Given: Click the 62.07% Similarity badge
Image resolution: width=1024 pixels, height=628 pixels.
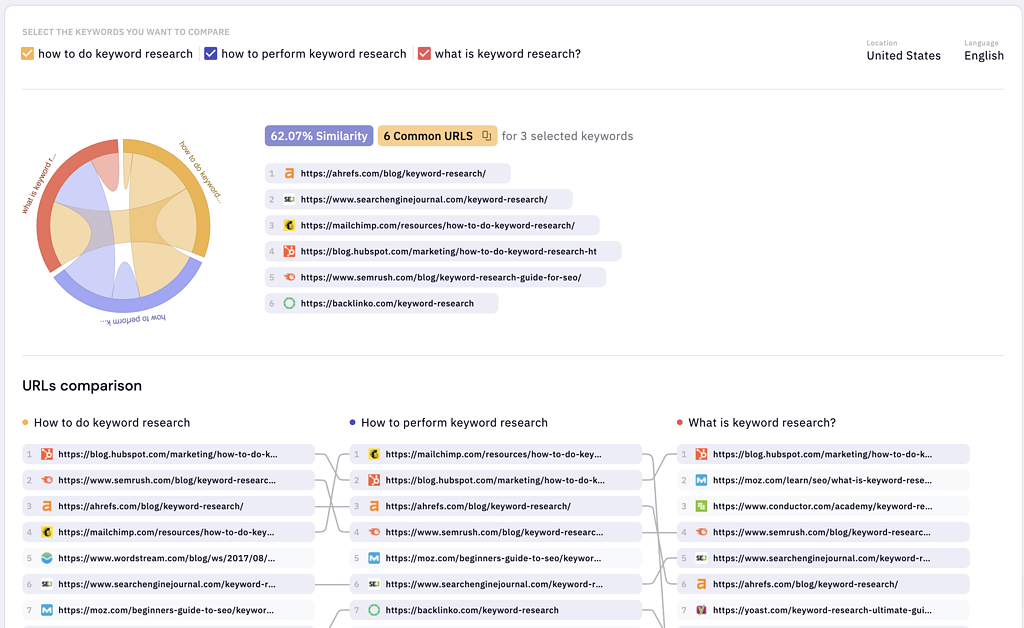Looking at the screenshot, I should click(x=319, y=136).
